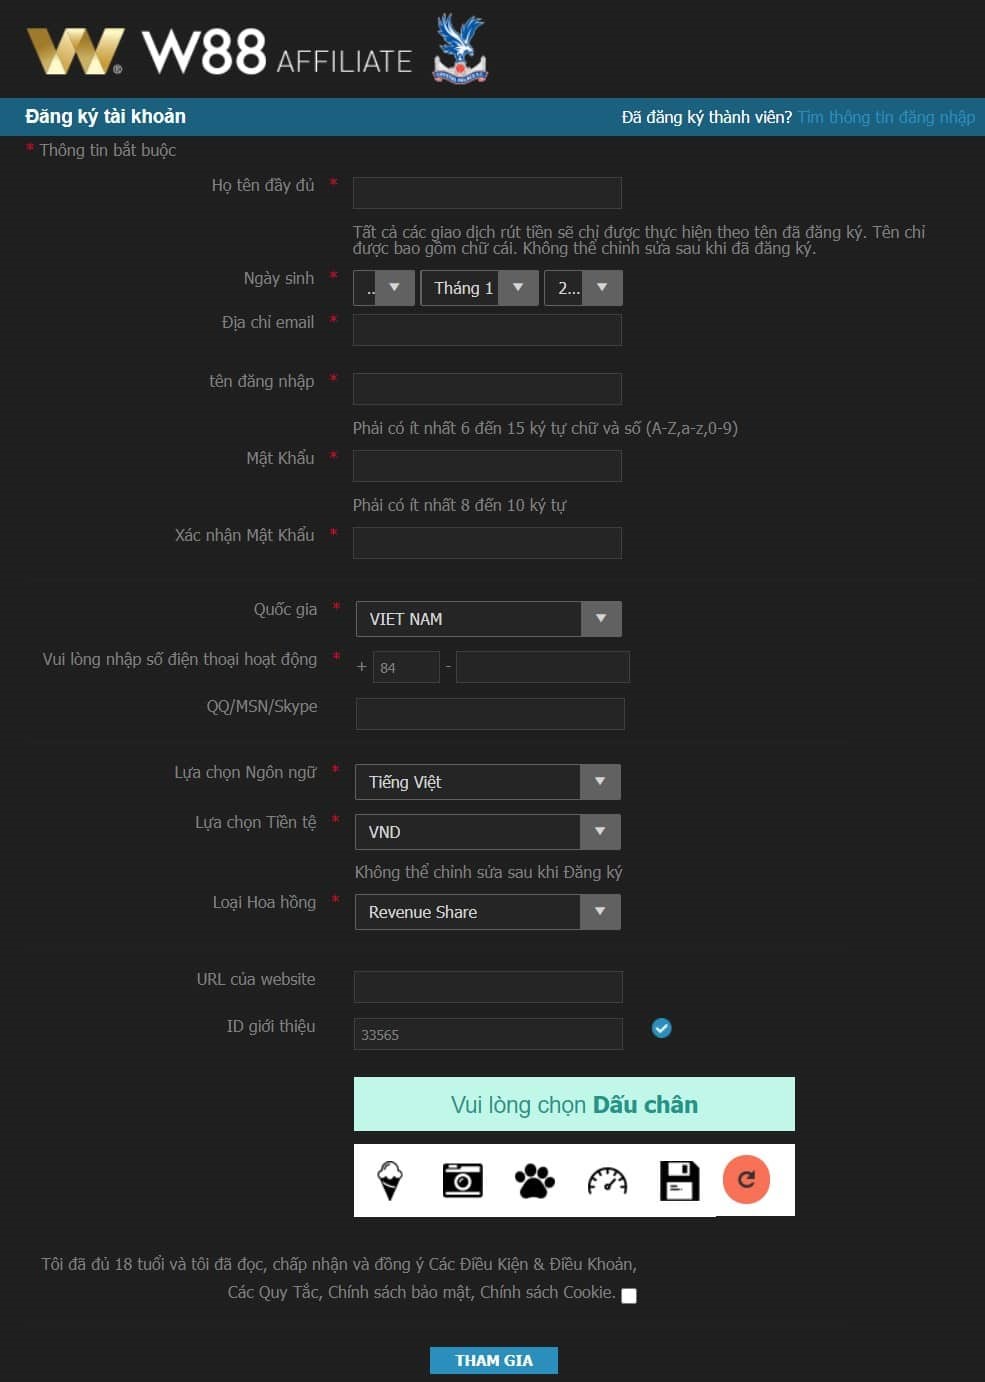Focus the Mật Khẩu password field

pos(487,466)
